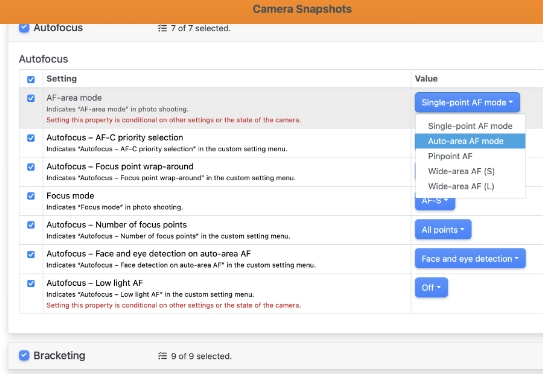Click the list icon beside '7 of 7 selected'
This screenshot has width=543, height=374.
pos(162,28)
